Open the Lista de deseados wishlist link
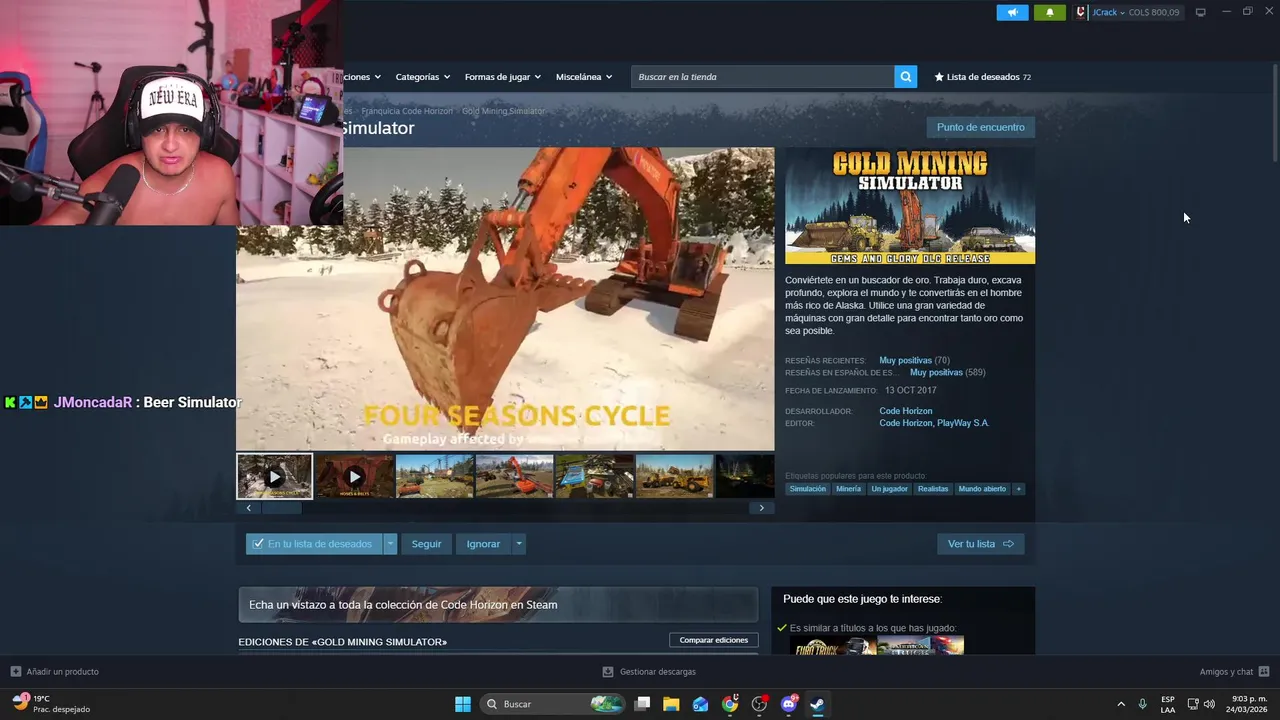This screenshot has width=1280, height=720. point(982,77)
